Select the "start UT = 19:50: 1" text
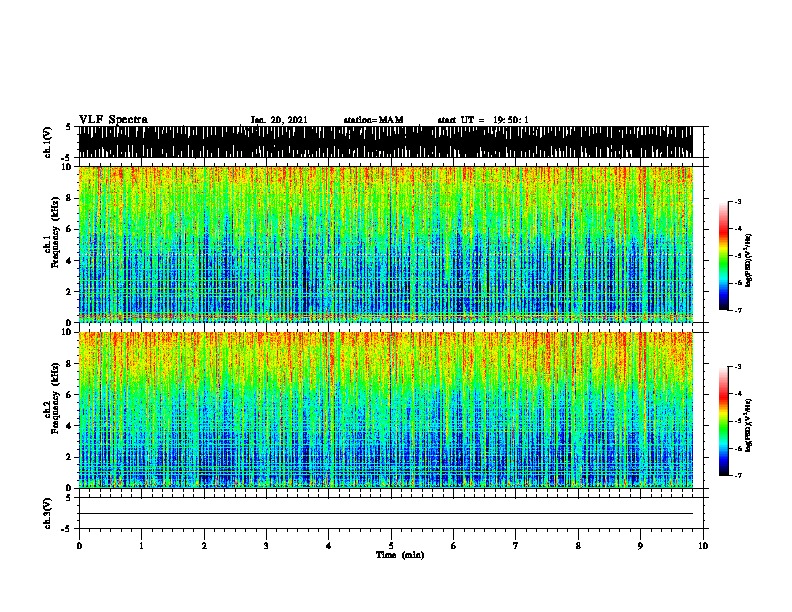792x612 pixels. click(483, 120)
